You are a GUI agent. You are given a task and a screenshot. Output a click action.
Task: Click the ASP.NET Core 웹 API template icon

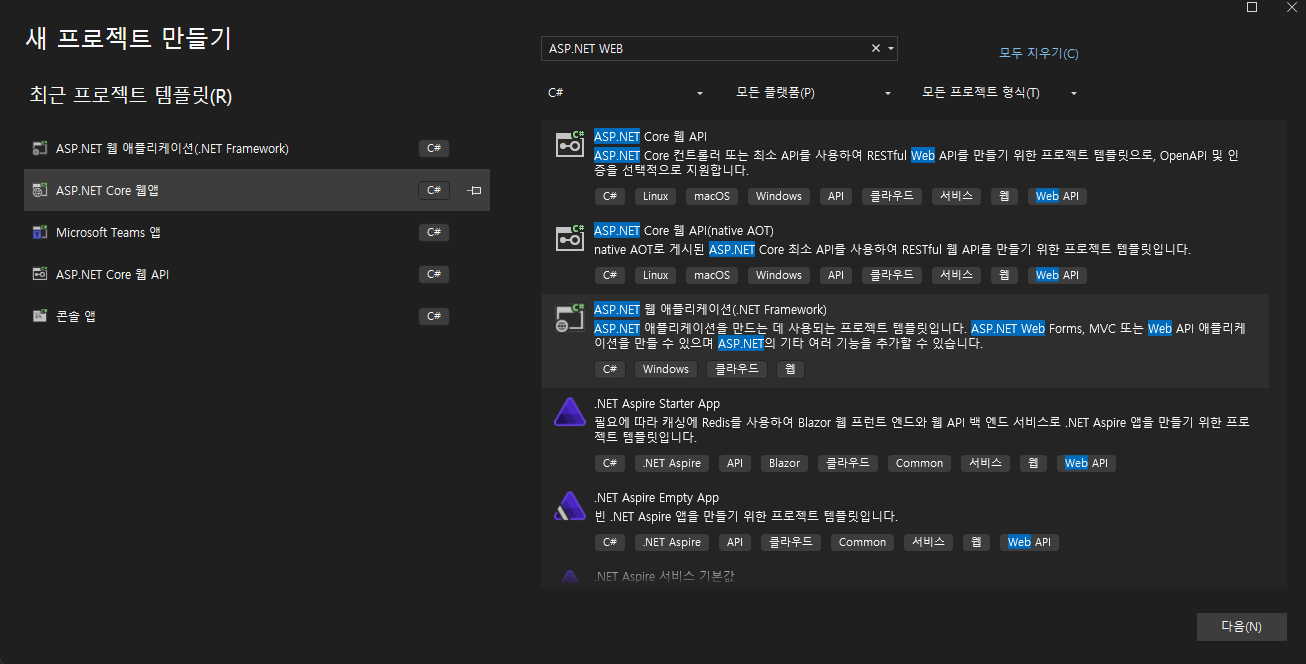570,145
